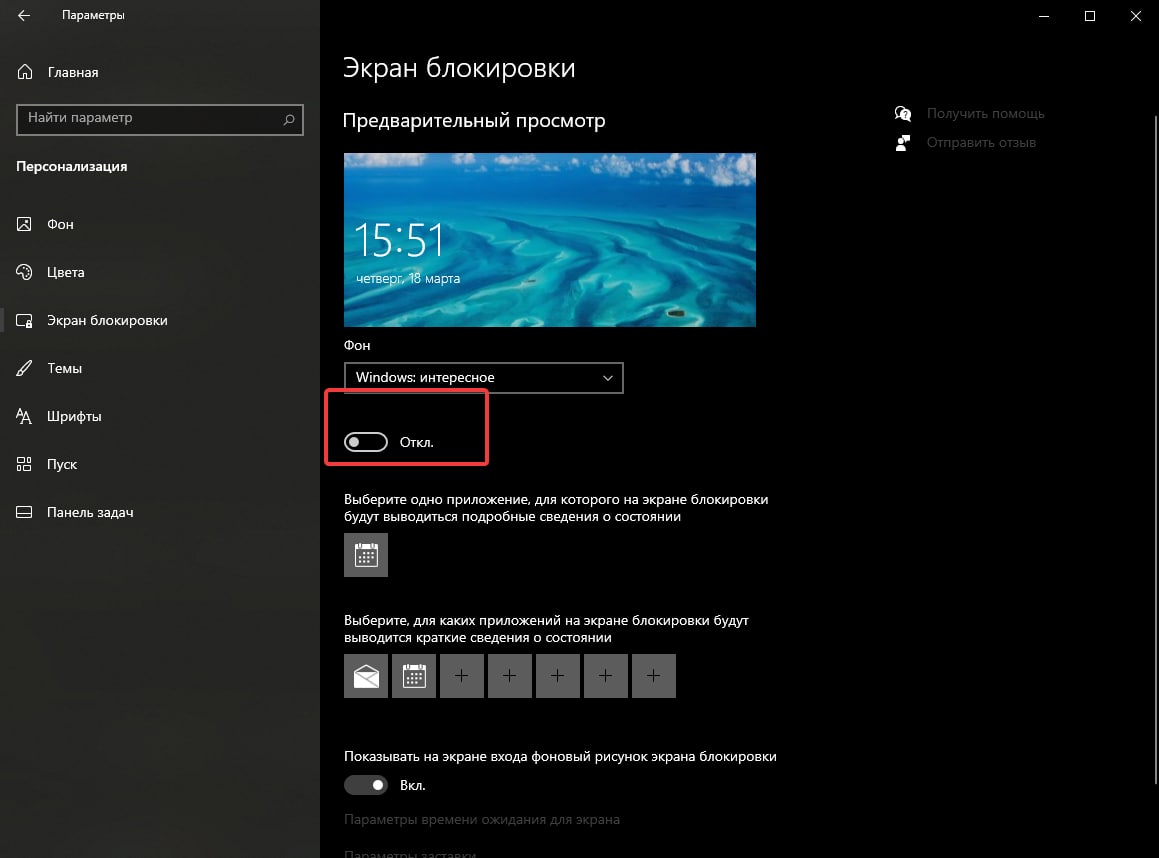Open the Панель задач settings section
1159x858 pixels.
coord(89,512)
